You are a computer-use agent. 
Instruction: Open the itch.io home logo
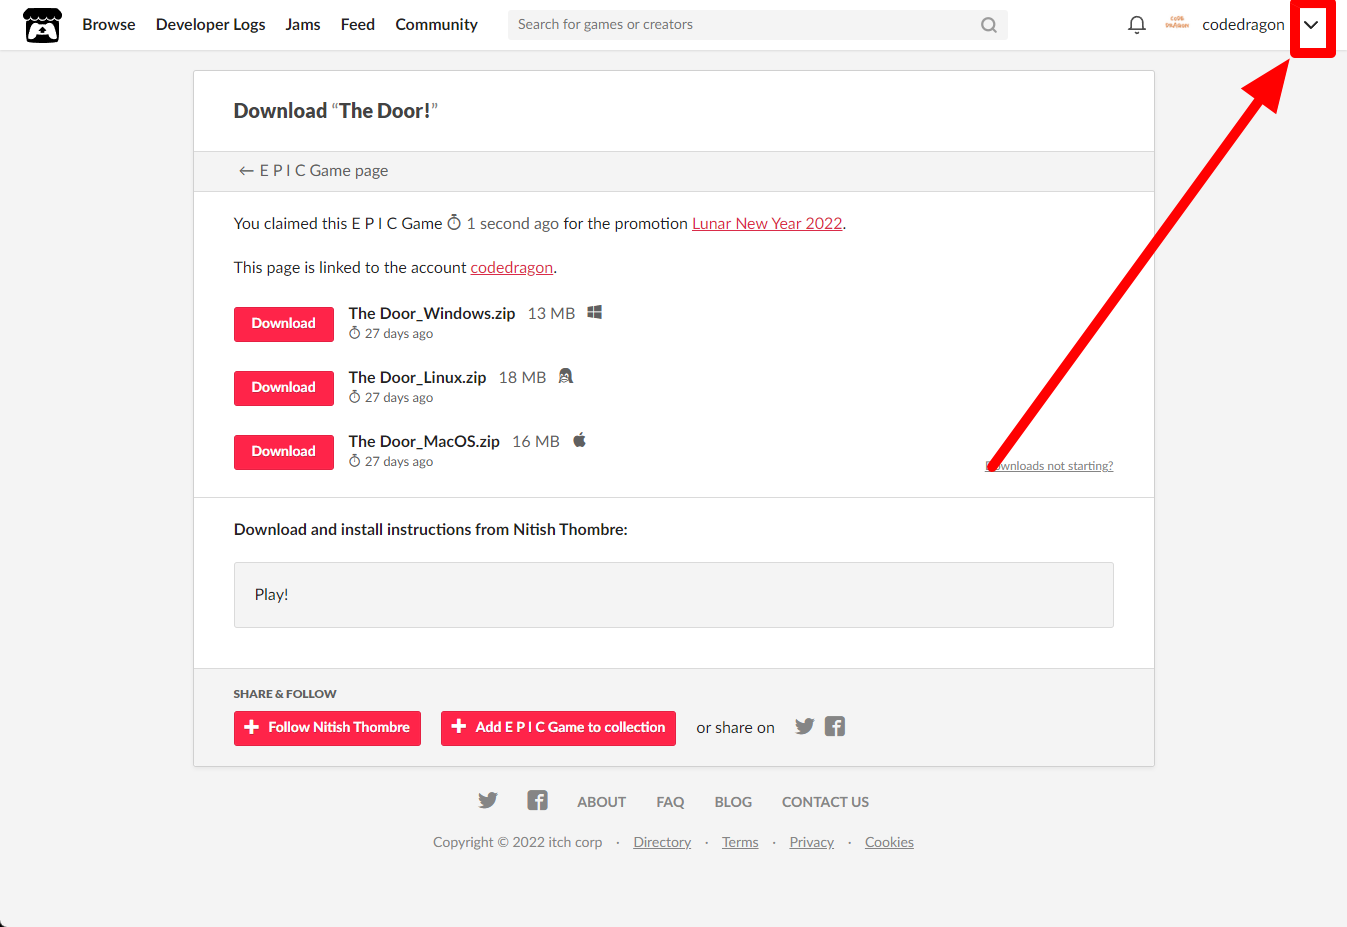click(42, 25)
